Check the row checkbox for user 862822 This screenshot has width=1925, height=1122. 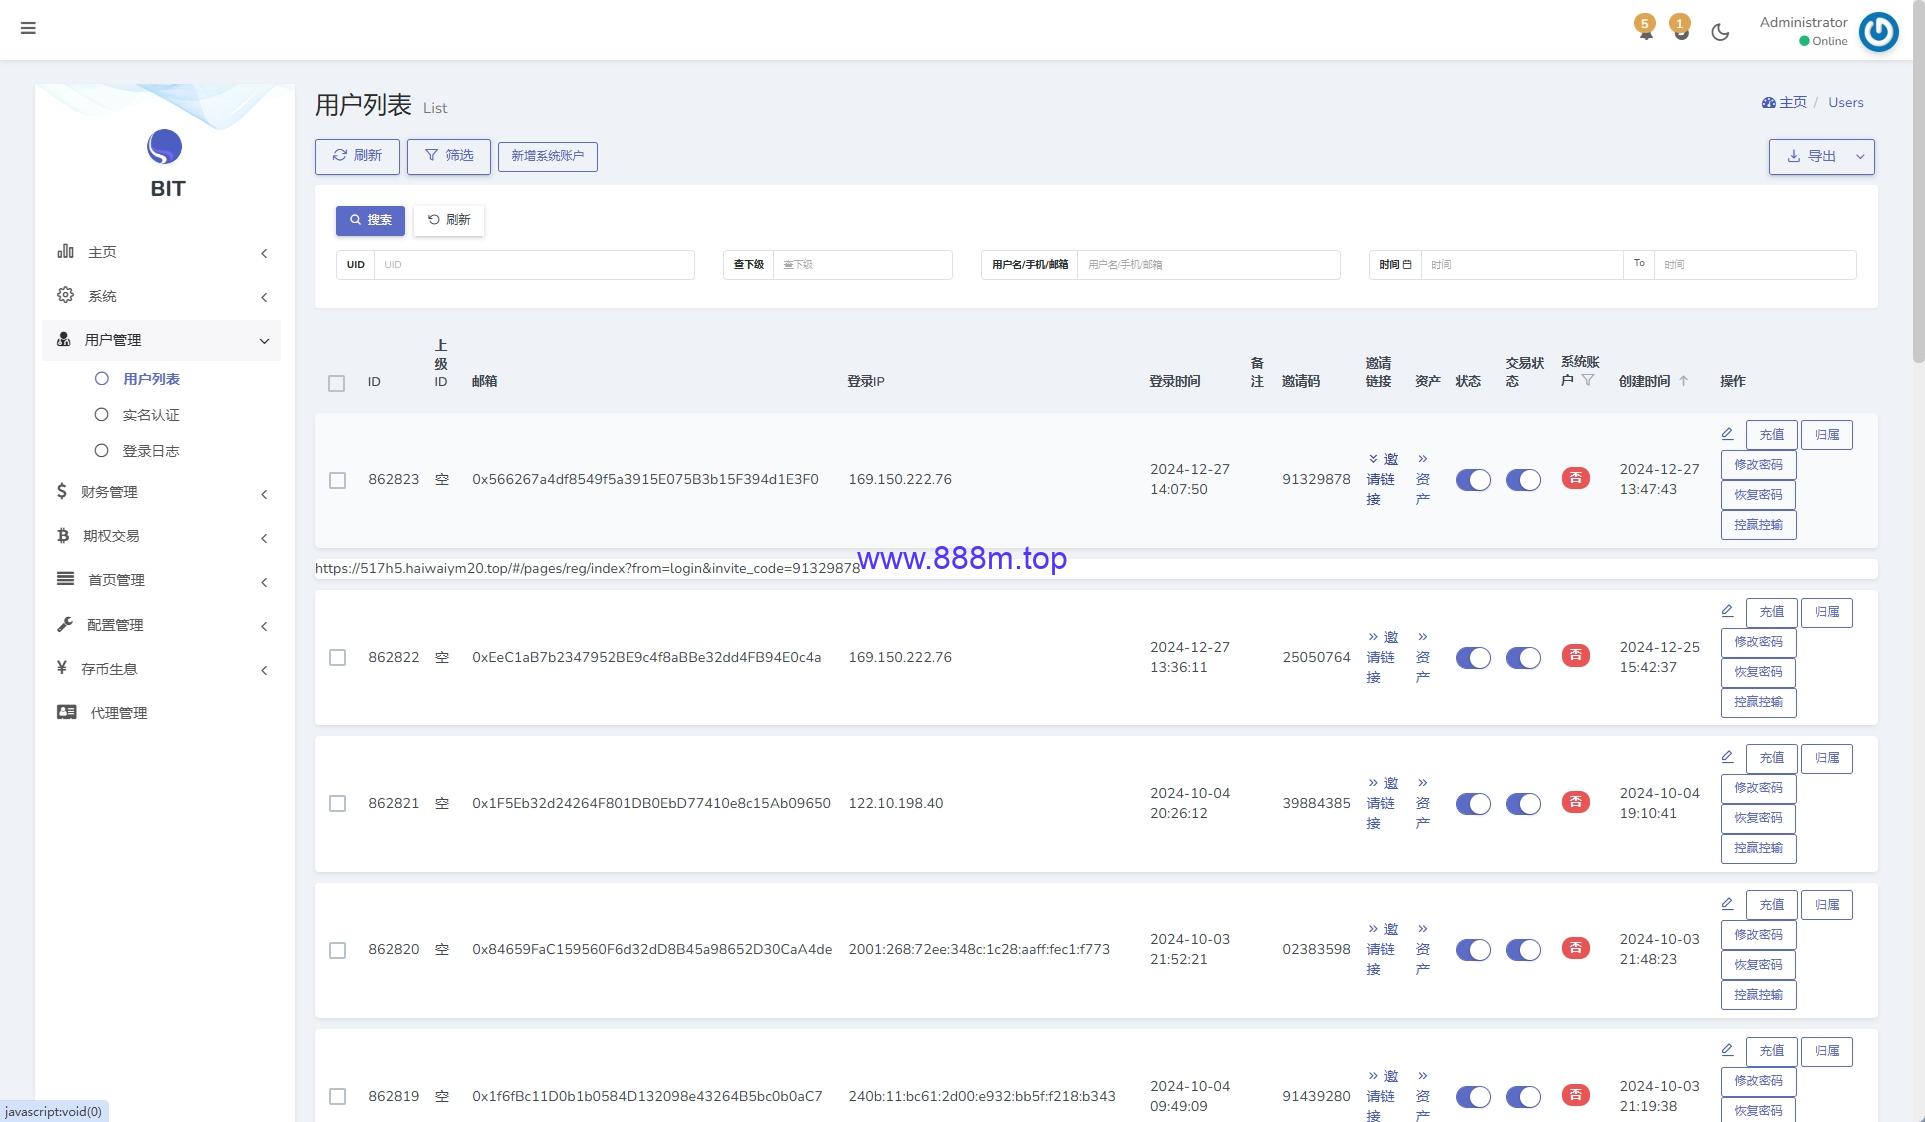tap(338, 657)
